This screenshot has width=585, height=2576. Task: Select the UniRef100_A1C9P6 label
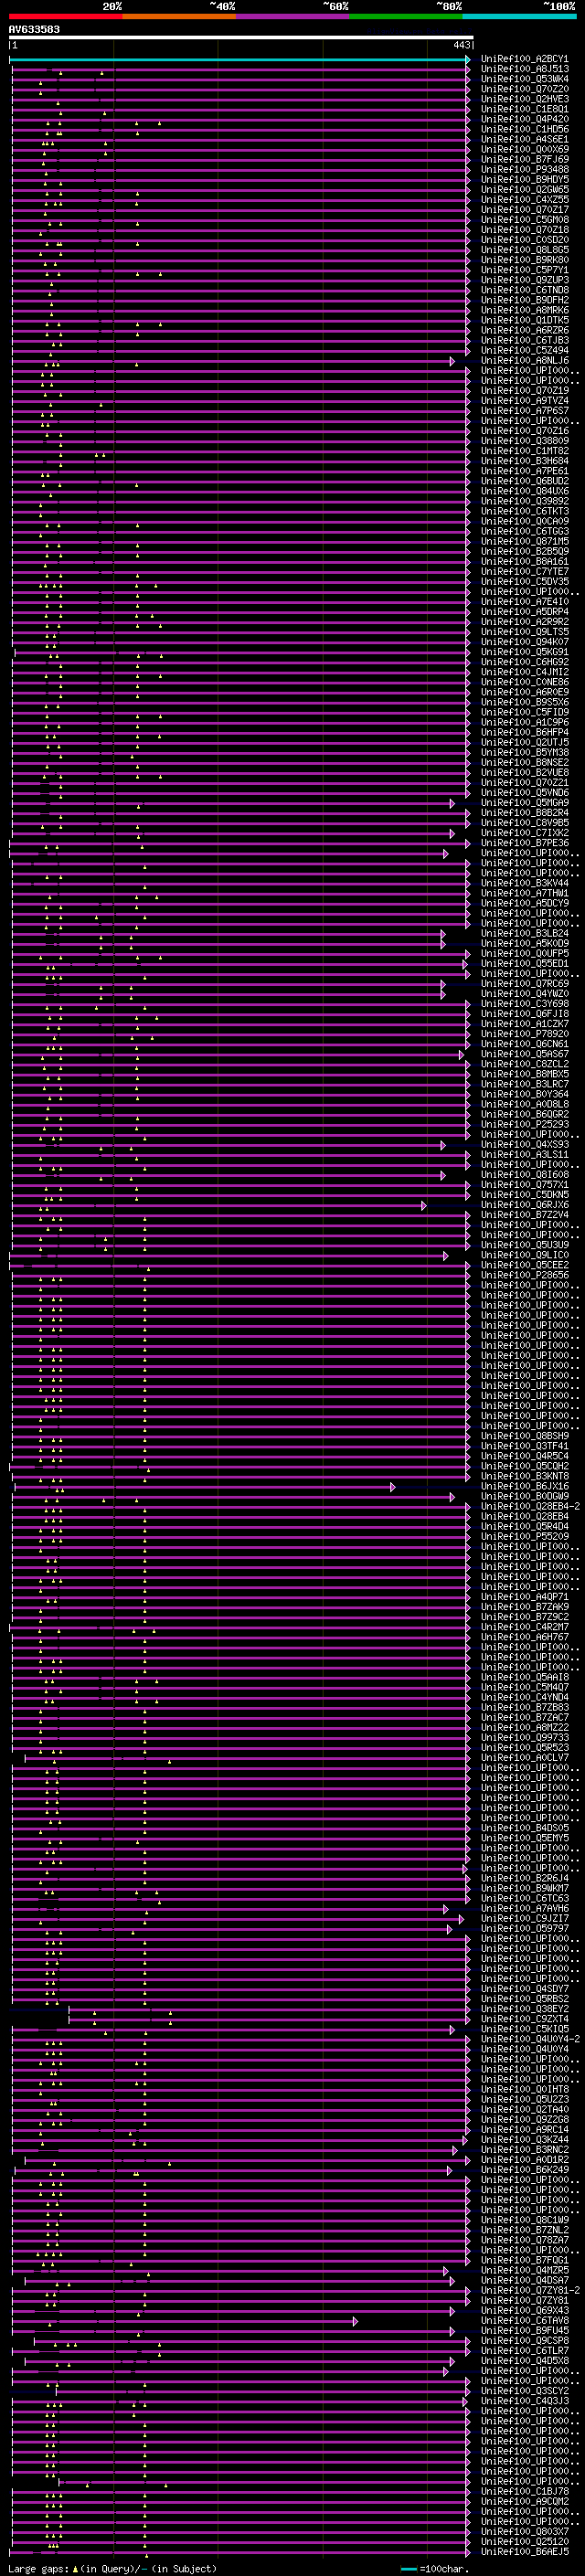pos(525,722)
